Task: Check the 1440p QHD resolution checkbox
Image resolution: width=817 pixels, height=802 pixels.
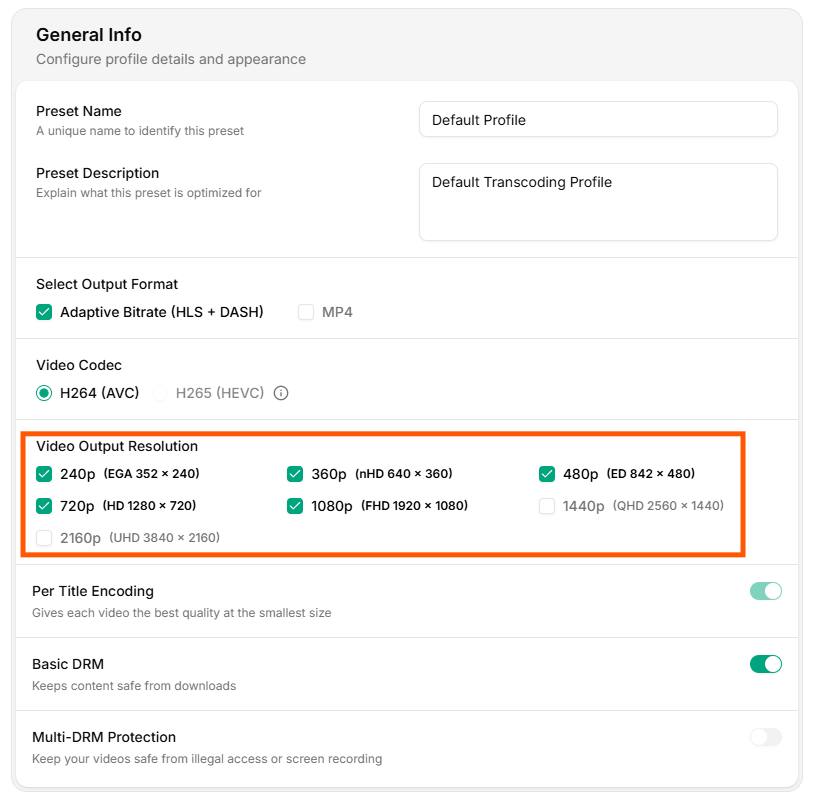Action: [x=547, y=506]
